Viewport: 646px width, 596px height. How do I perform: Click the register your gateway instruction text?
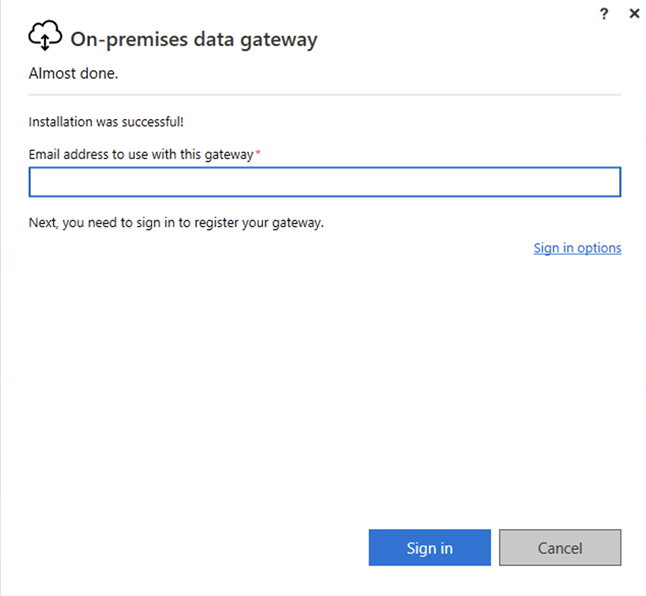click(176, 223)
